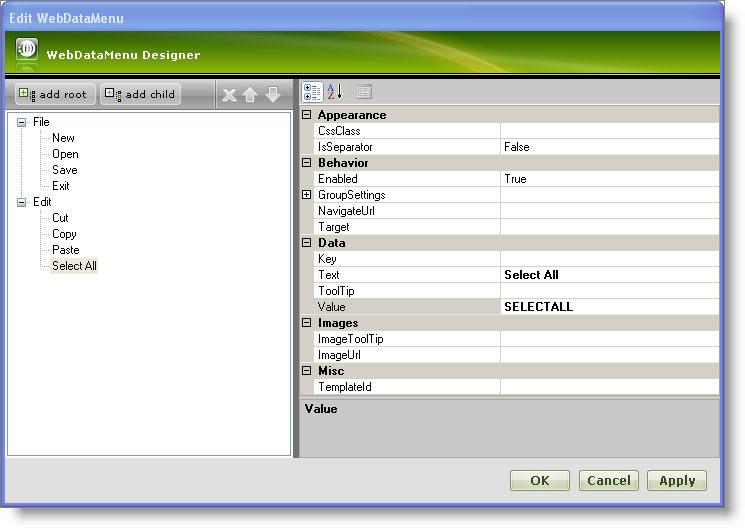The height and width of the screenshot is (528, 745).
Task: Open the Property Pages icon
Action: pyautogui.click(x=364, y=92)
